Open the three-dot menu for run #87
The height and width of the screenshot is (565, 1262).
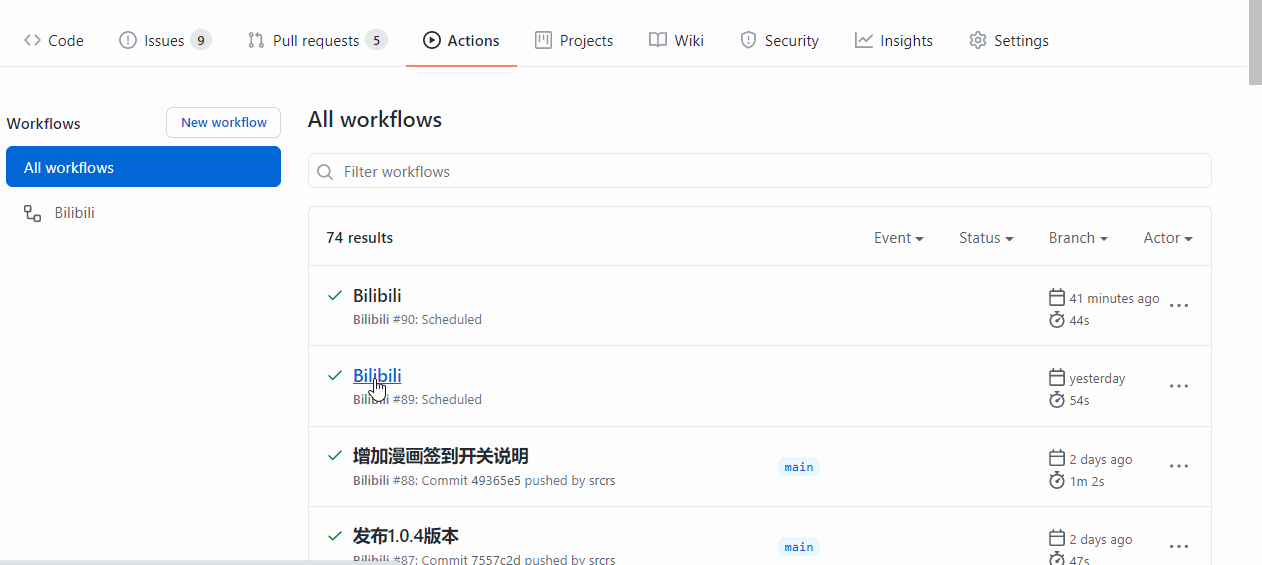point(1179,546)
